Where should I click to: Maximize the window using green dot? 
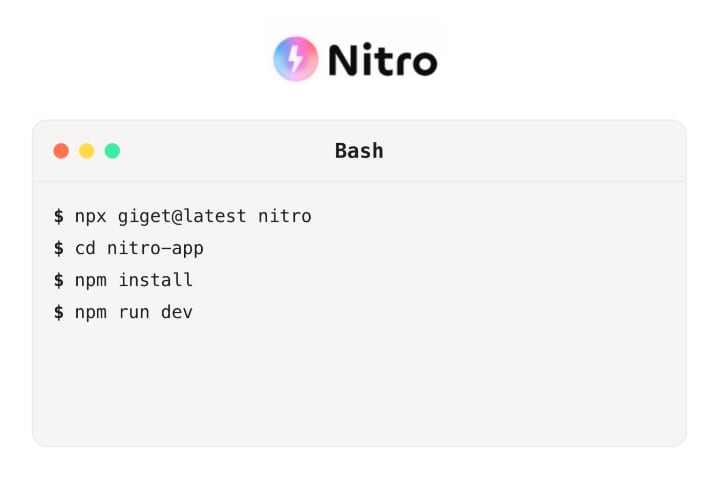(x=112, y=151)
